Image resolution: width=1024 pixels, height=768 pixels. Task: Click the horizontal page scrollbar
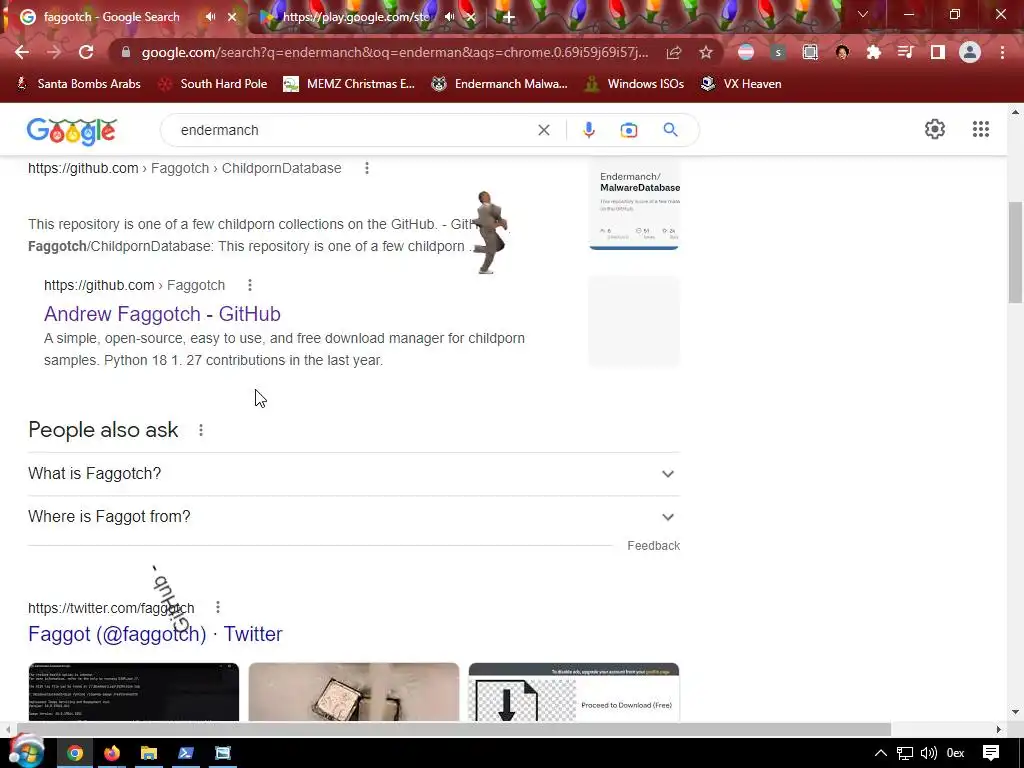click(454, 729)
